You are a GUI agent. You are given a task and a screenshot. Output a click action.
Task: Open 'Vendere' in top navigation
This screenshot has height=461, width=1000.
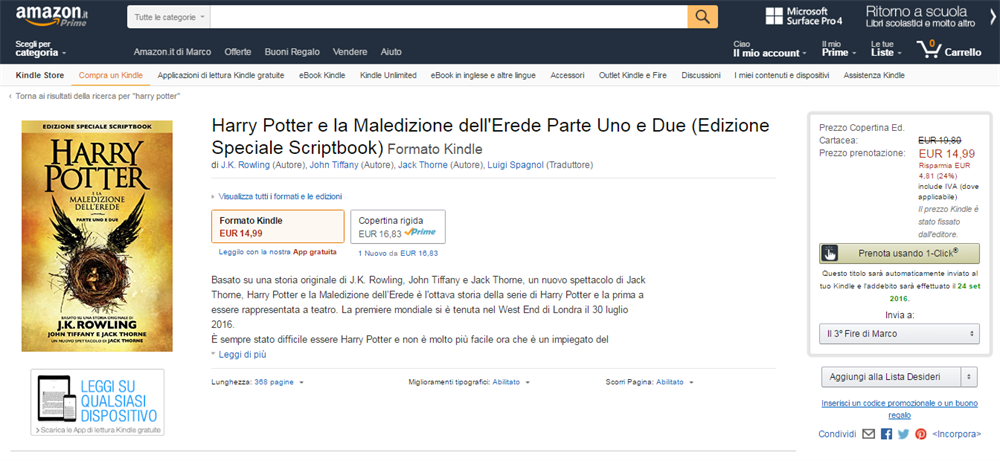tap(350, 52)
